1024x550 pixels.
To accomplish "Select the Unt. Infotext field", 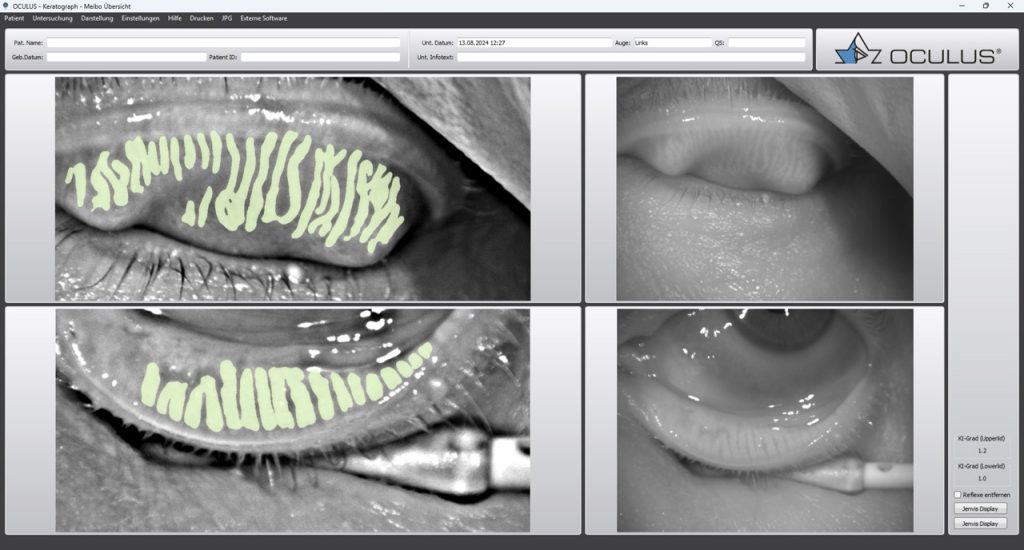I will point(632,58).
